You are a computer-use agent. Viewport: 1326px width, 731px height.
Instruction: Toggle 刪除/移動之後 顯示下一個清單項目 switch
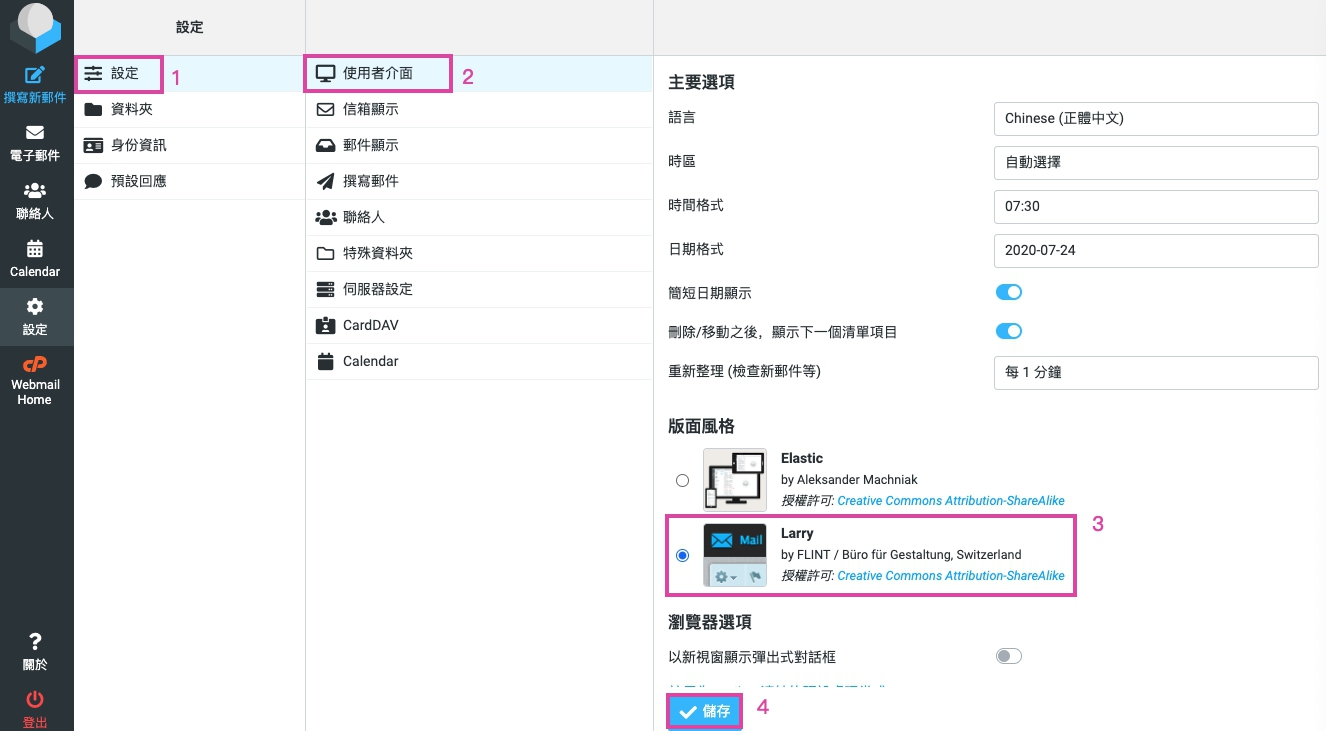pyautogui.click(x=1008, y=331)
